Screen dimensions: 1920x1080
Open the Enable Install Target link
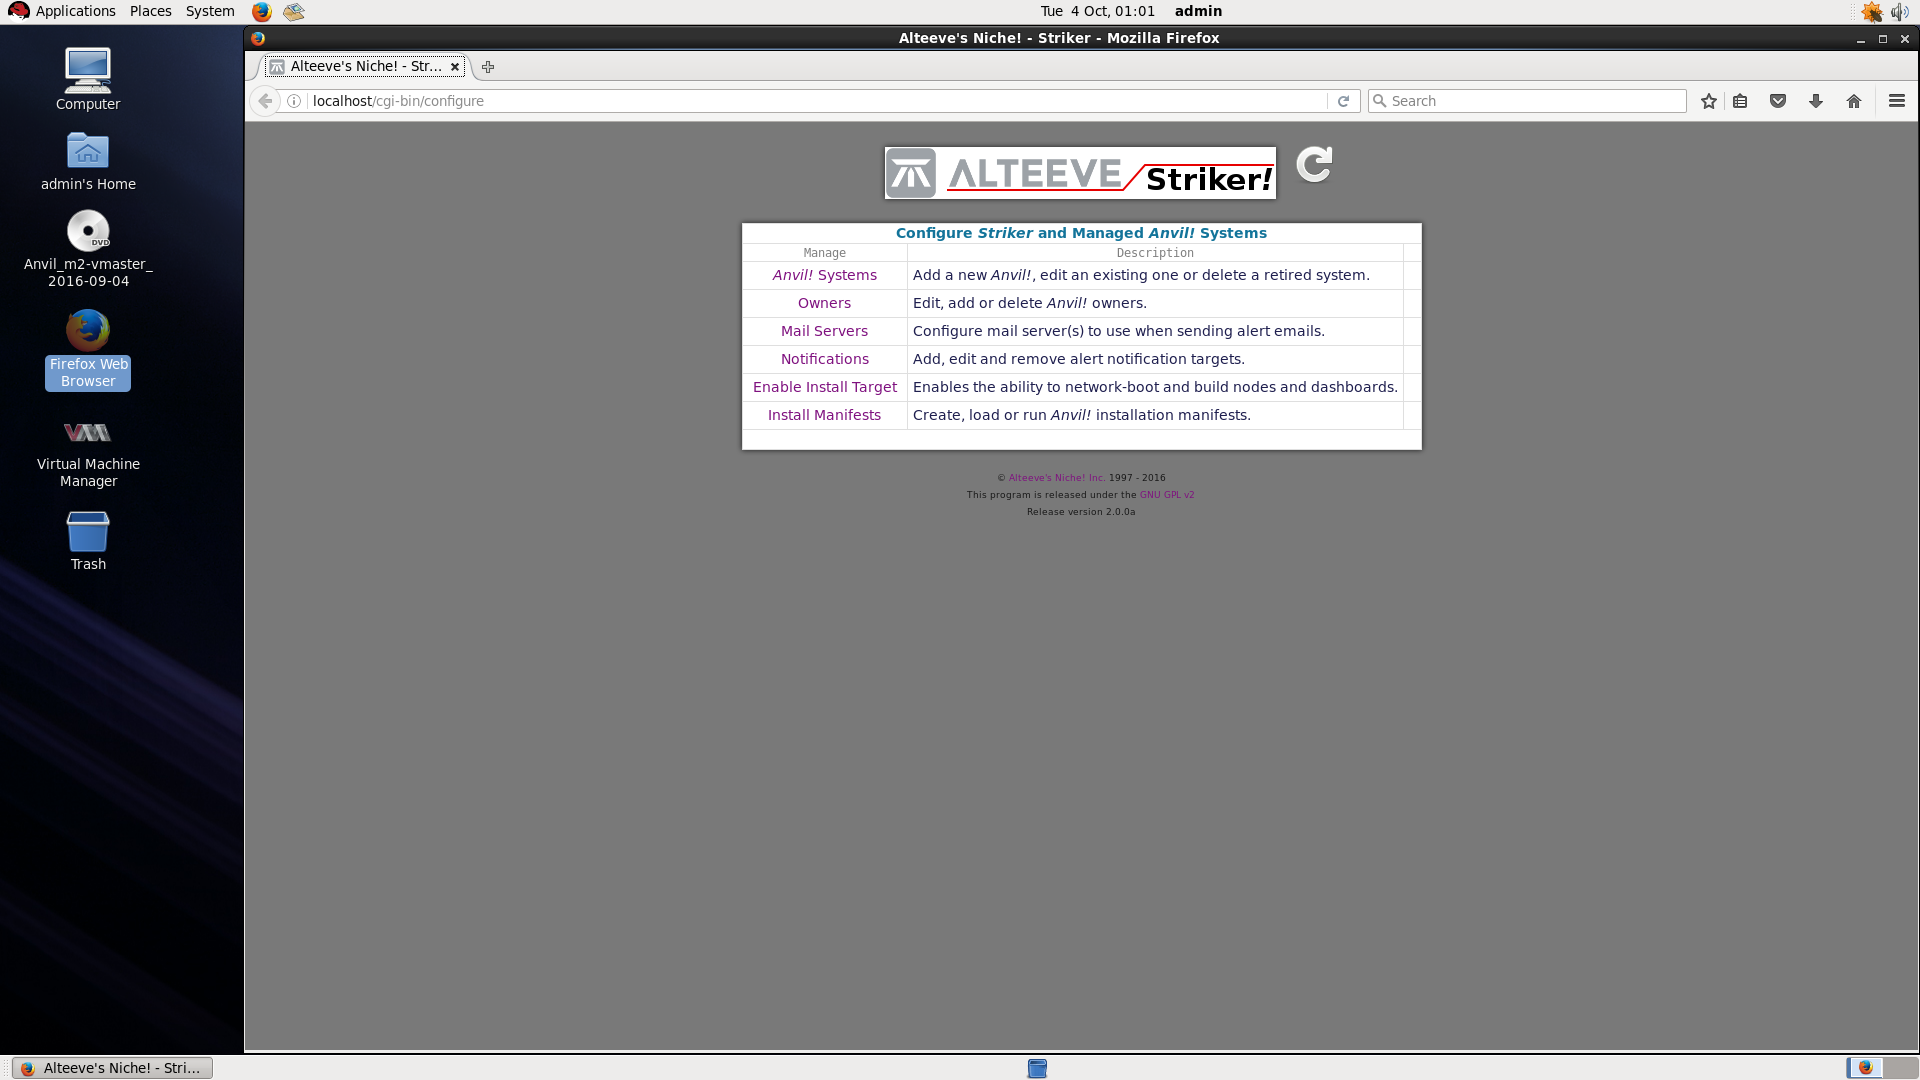(x=824, y=387)
